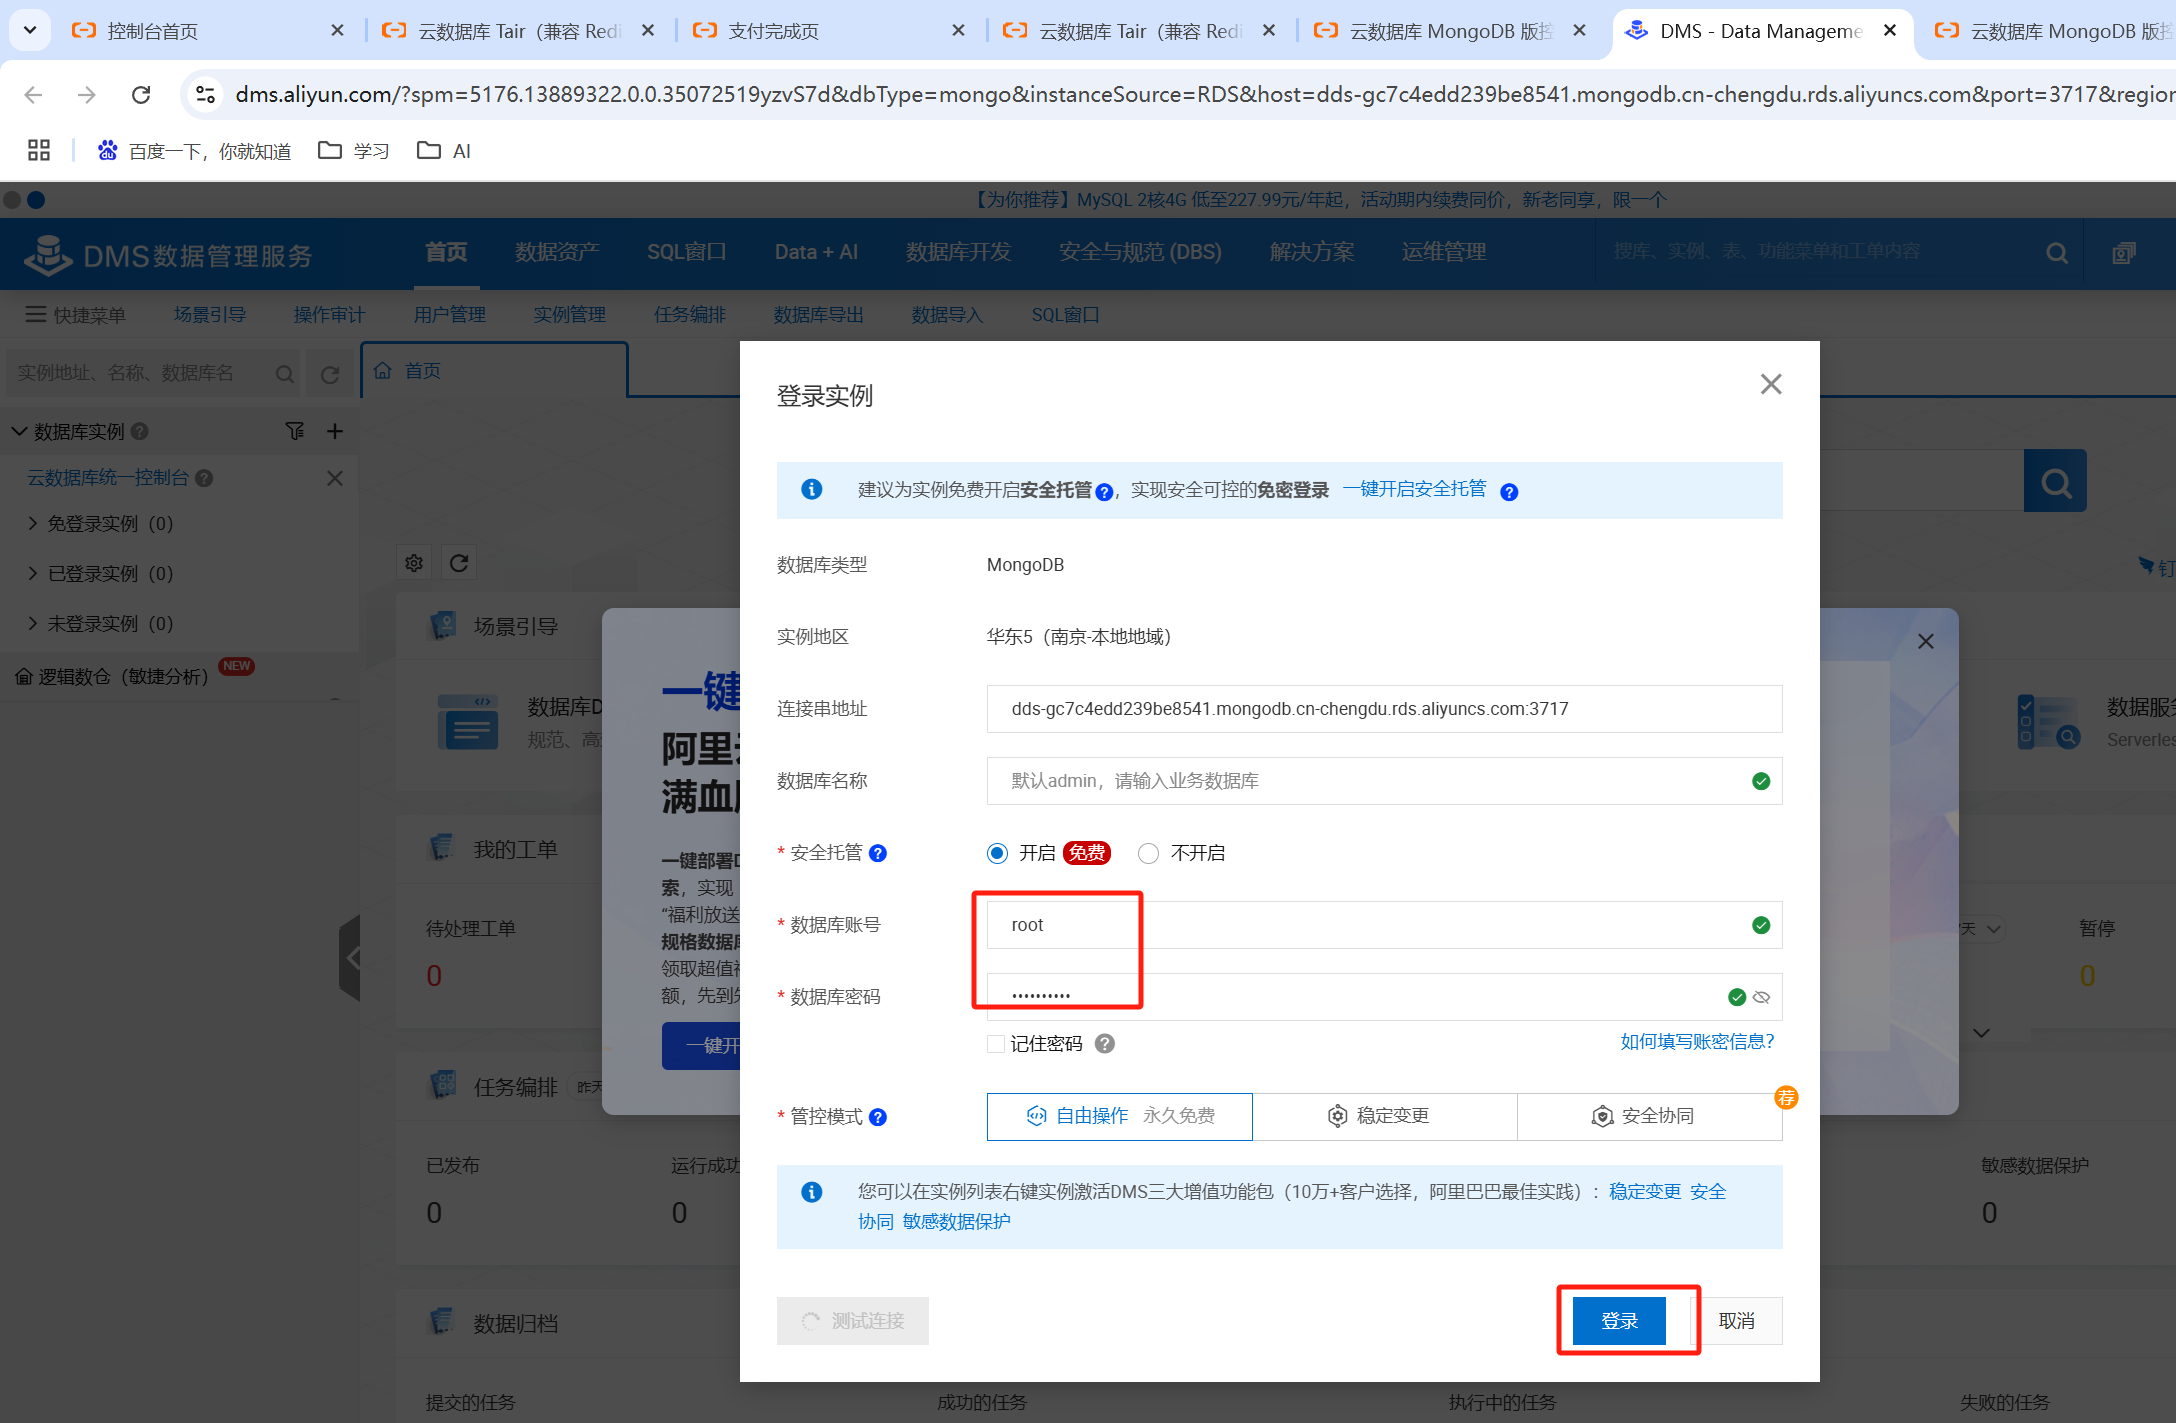Expand 已登录实例 (0) tree node
The image size is (2176, 1423).
click(x=32, y=573)
